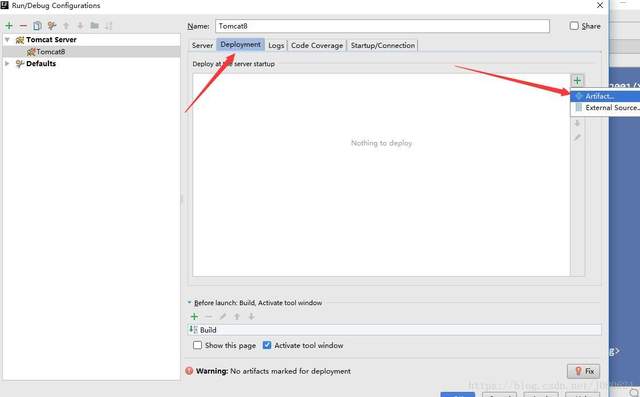Screen dimensions: 640x397
Task: Focus the Name input field
Action: pyautogui.click(x=382, y=26)
